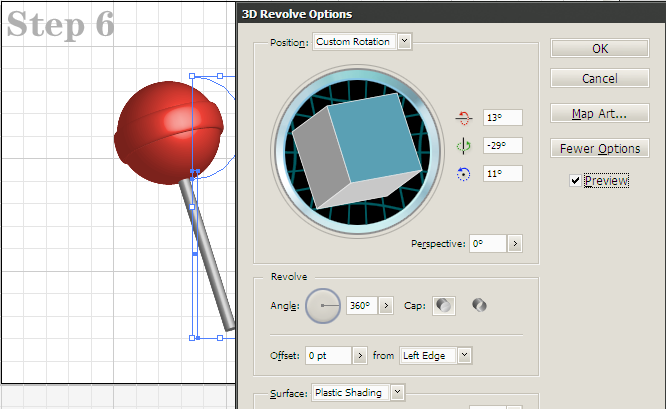Click the Plastic Shading surface field
Screen dimensions: 666x409
[350, 392]
